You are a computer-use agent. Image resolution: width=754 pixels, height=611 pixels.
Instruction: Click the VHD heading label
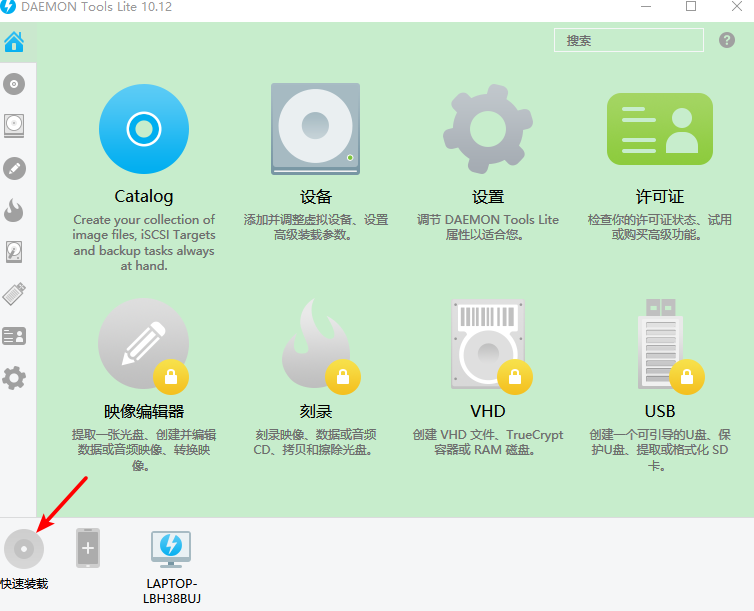click(x=488, y=411)
